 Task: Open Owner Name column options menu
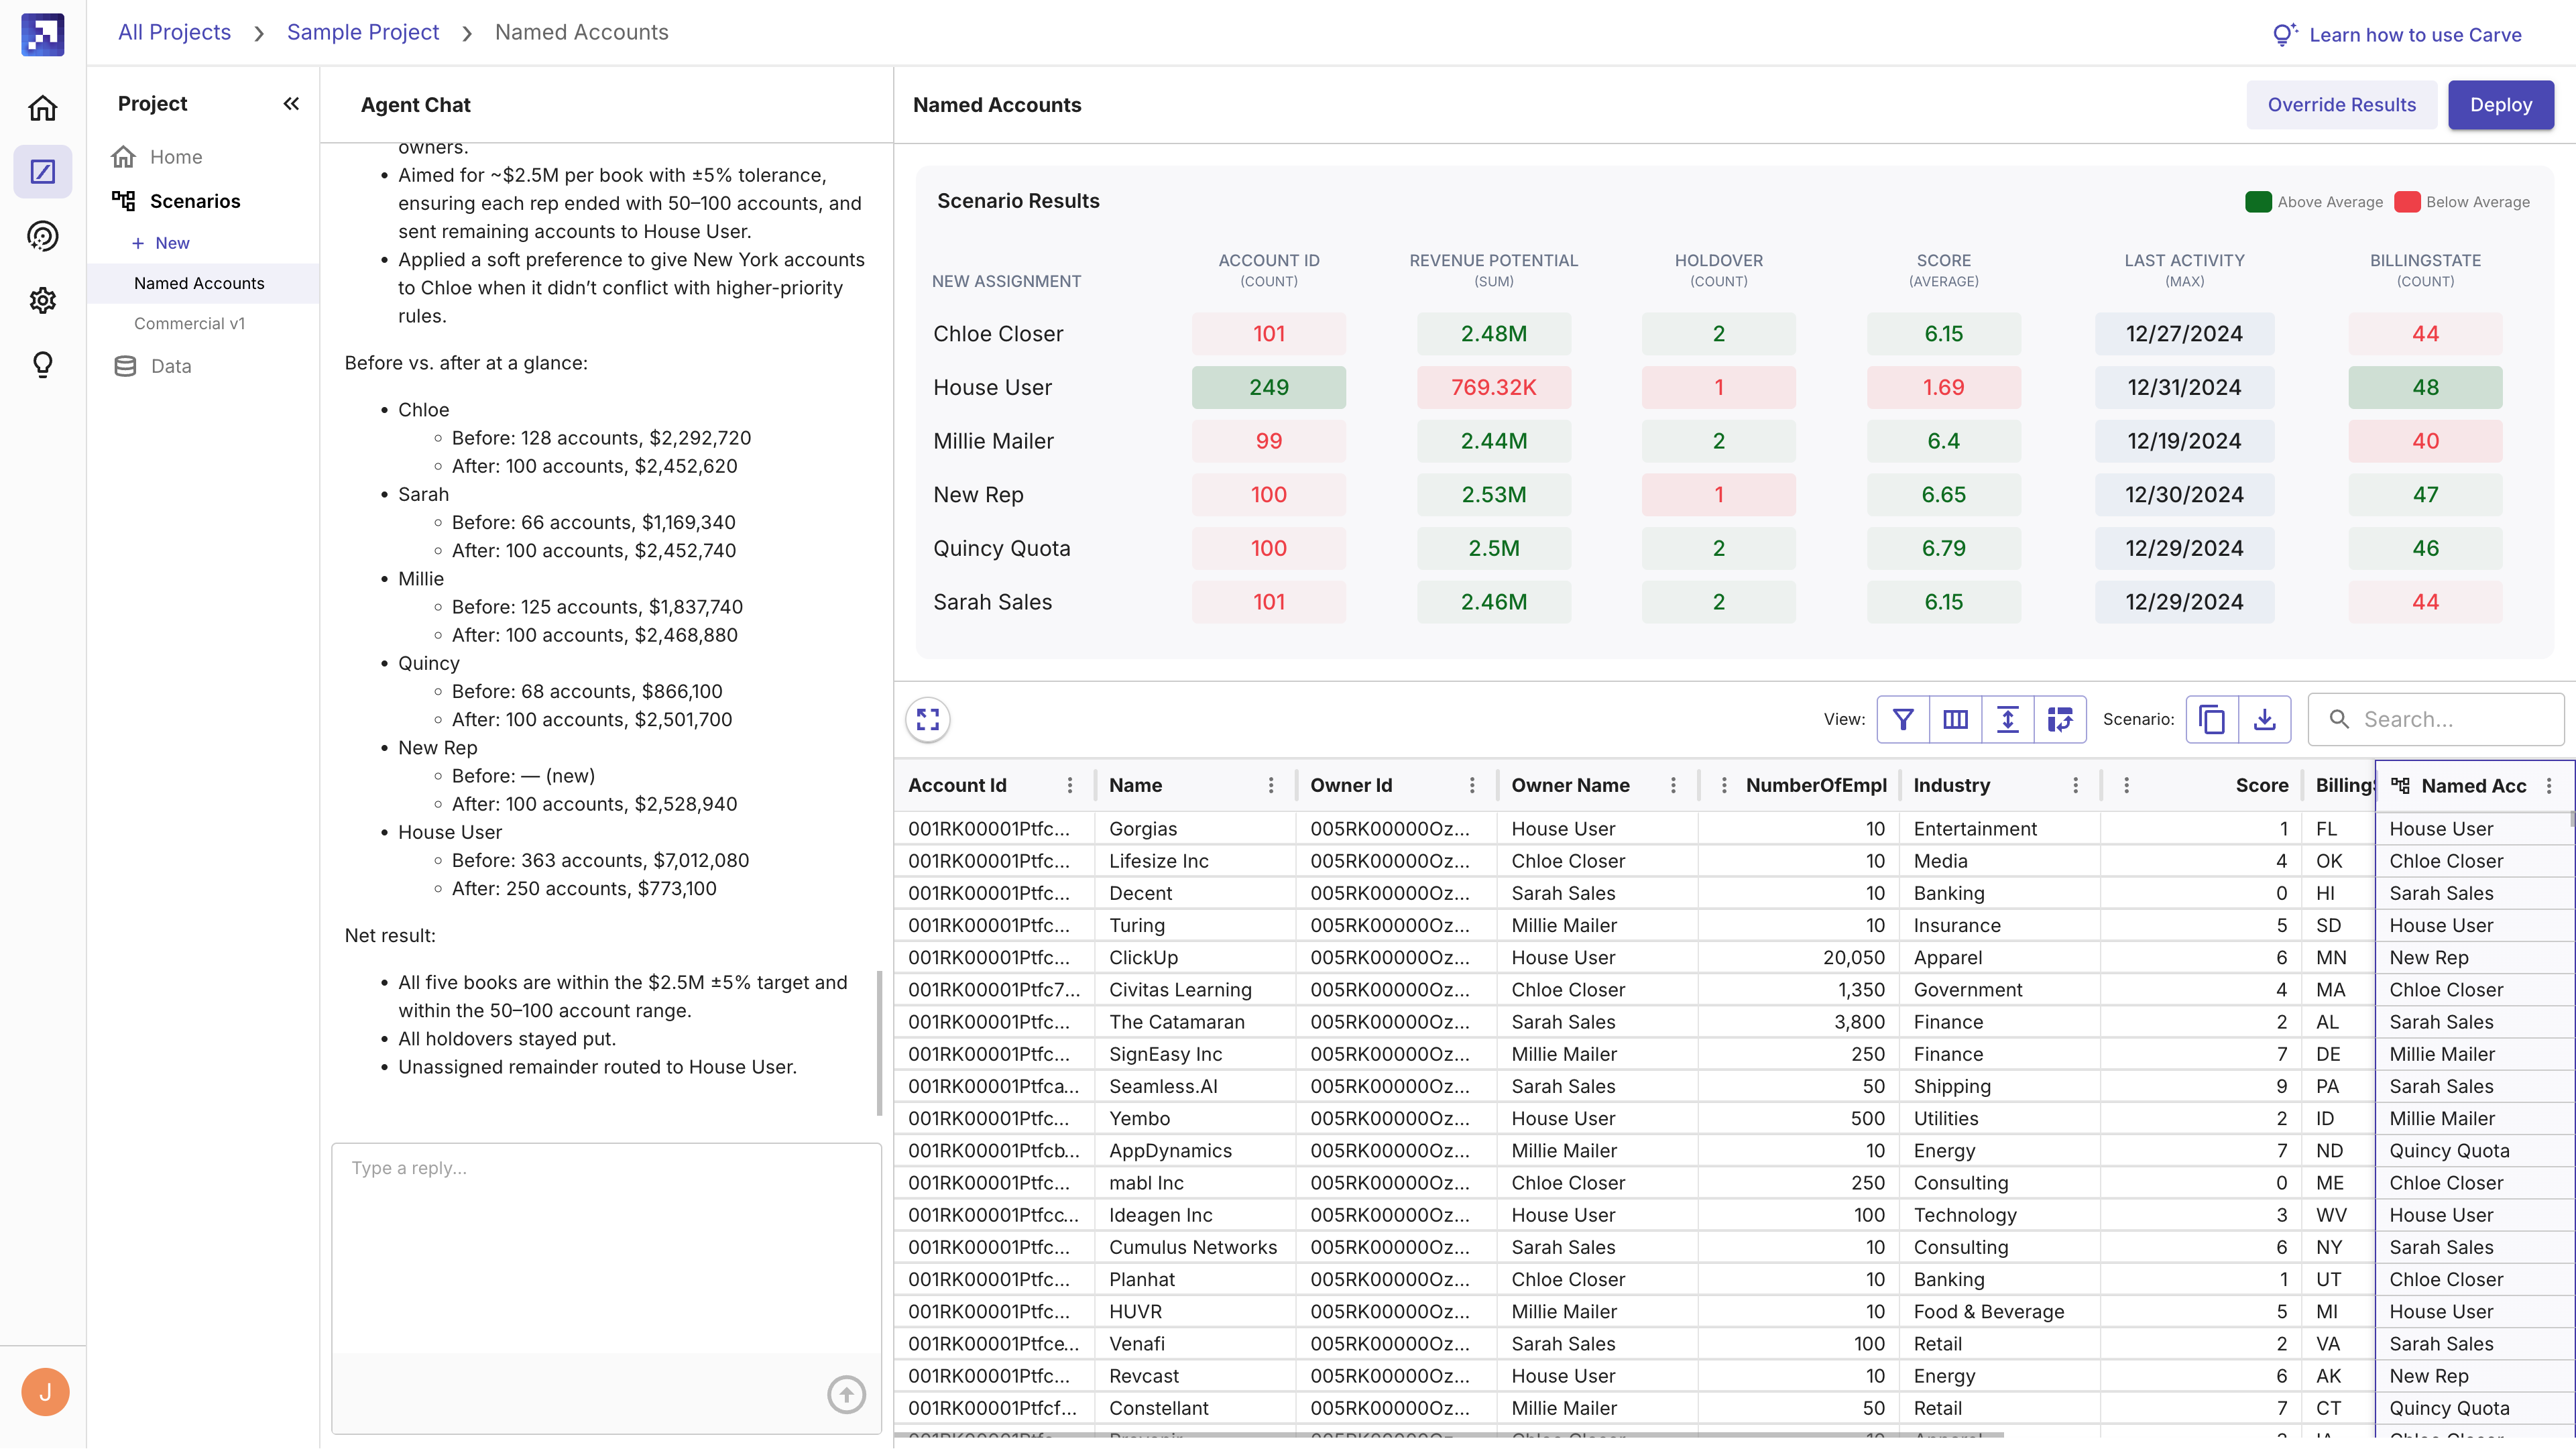tap(1673, 785)
